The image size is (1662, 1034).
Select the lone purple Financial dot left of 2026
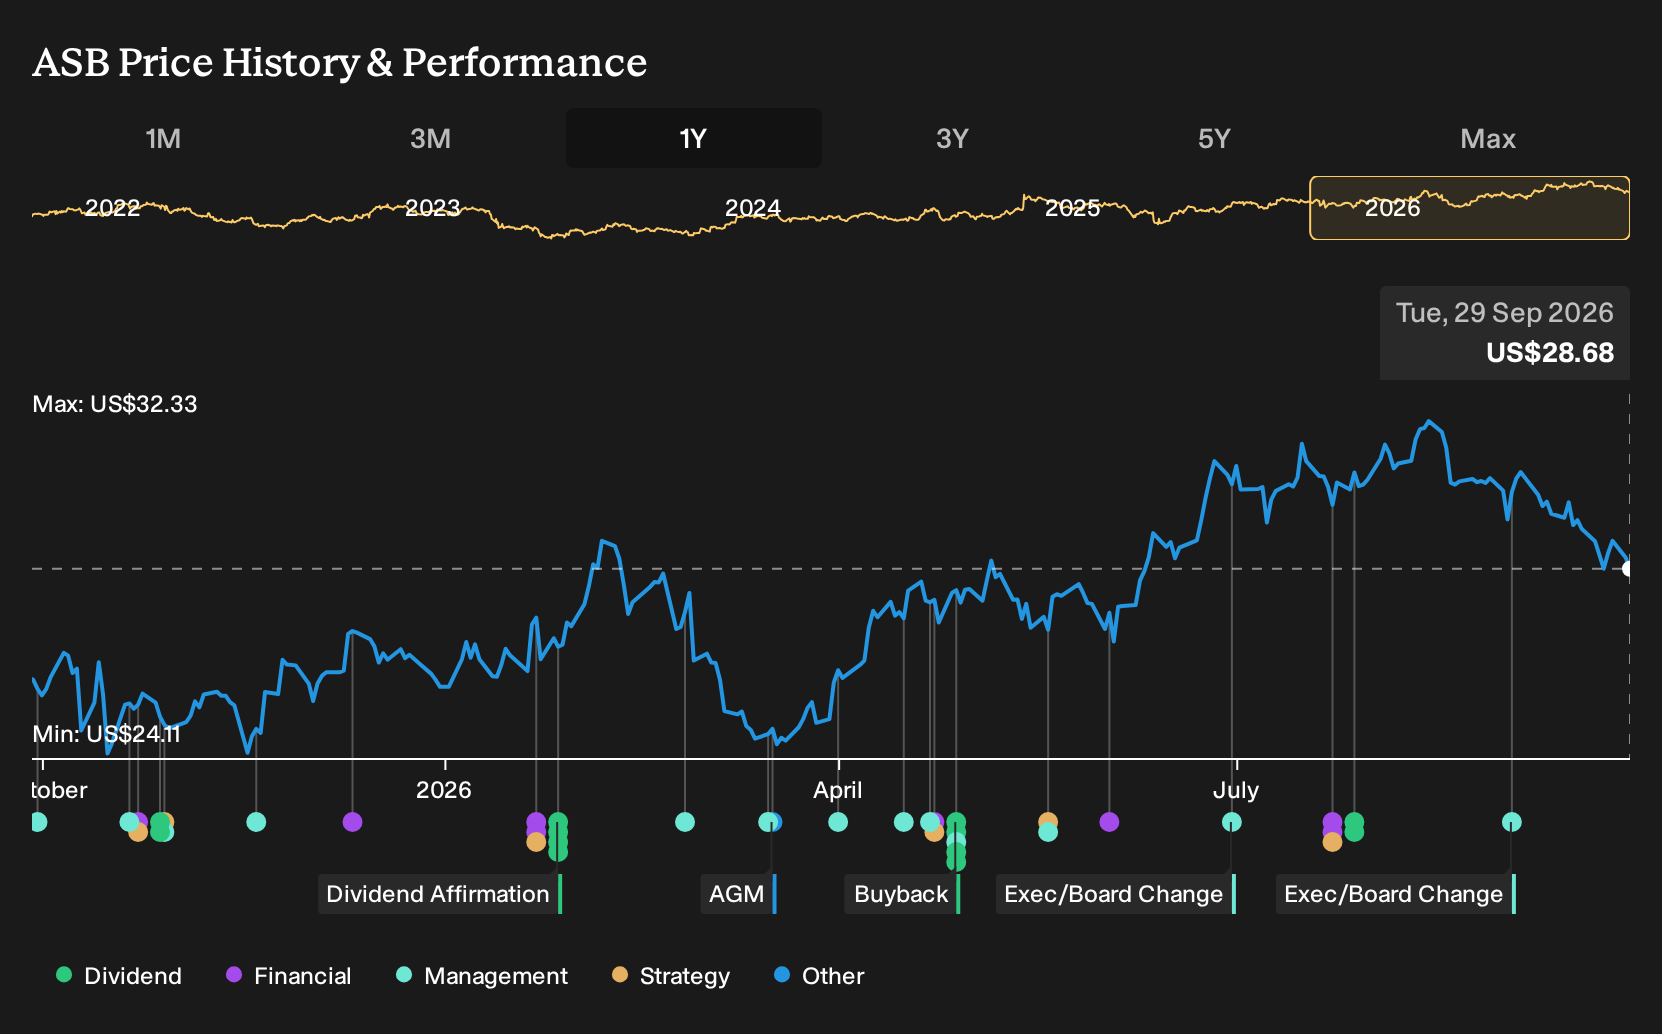click(352, 822)
